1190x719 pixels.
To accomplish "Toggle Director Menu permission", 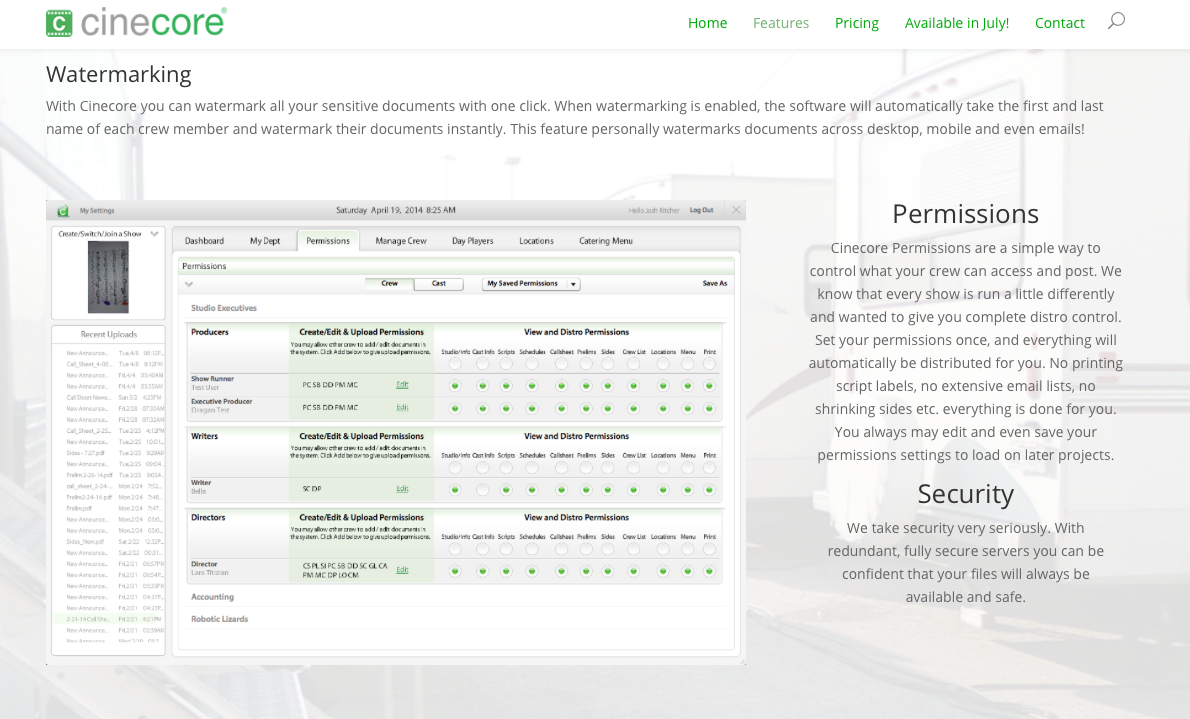I will [688, 571].
